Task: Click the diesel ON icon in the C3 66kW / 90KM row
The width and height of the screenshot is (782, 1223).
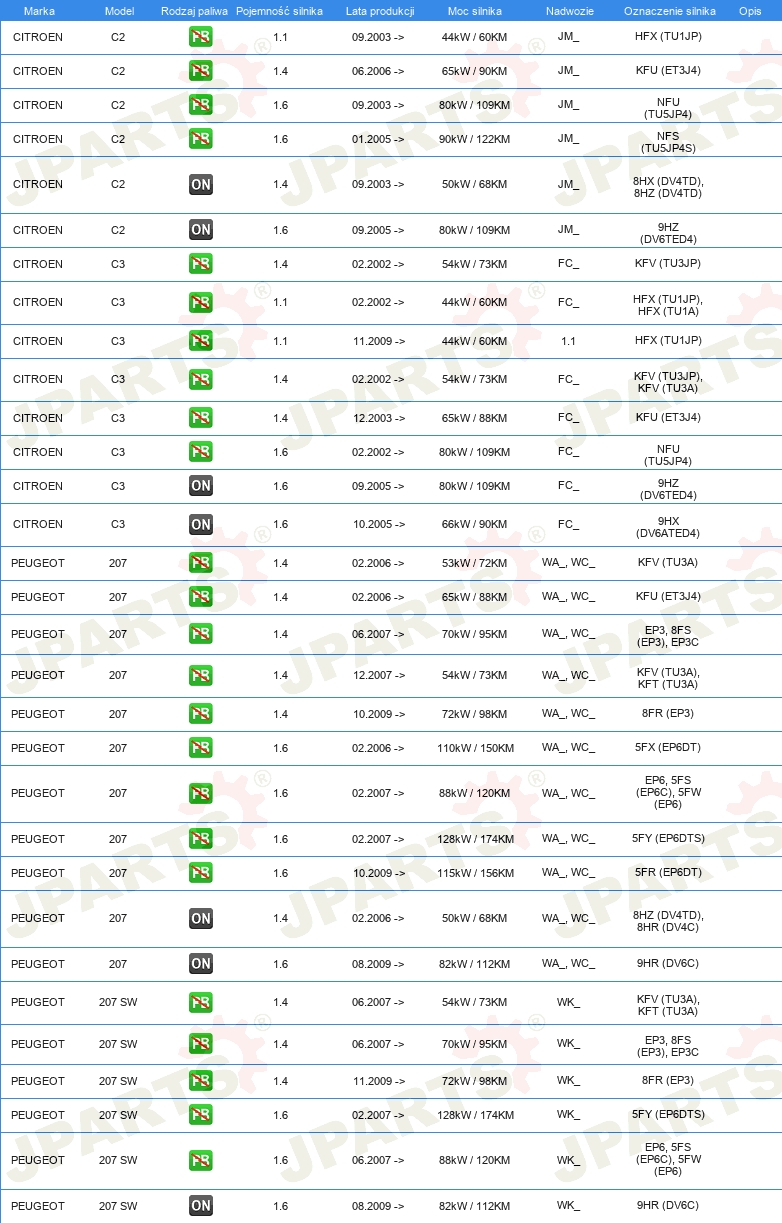Action: [201, 524]
